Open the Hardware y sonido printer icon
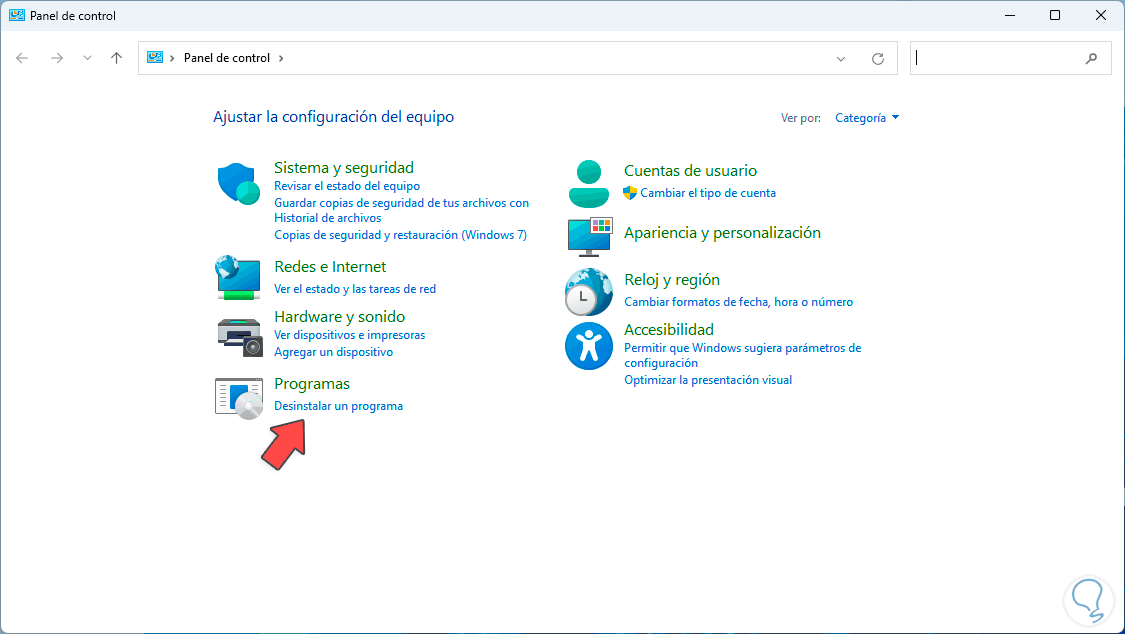 (240, 337)
